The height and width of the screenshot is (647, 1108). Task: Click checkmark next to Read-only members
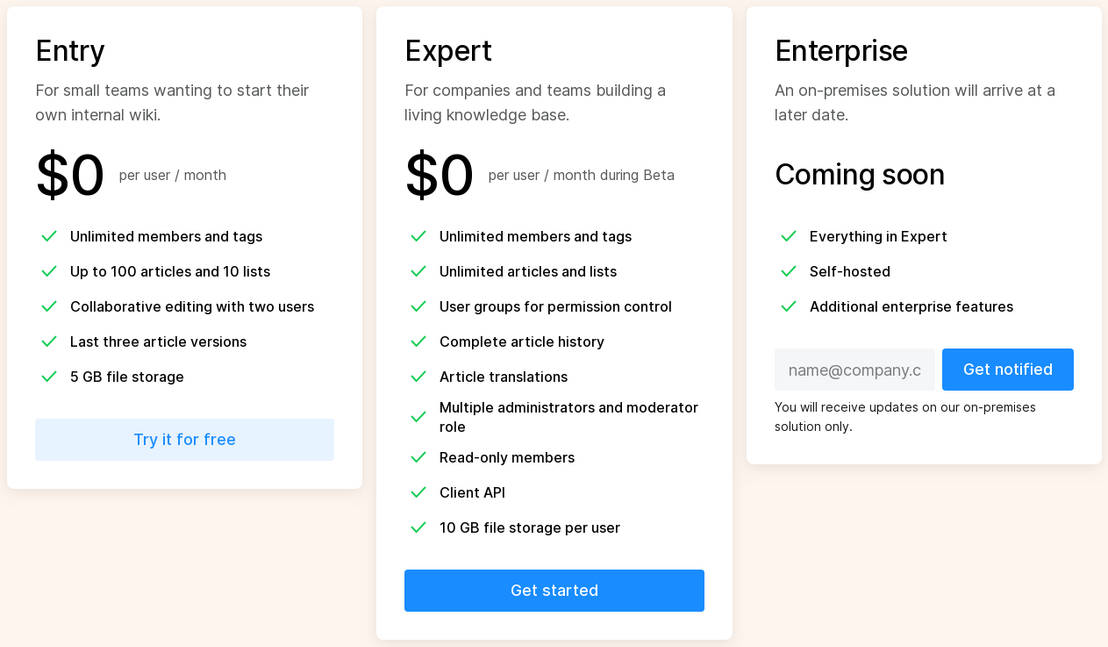click(418, 458)
